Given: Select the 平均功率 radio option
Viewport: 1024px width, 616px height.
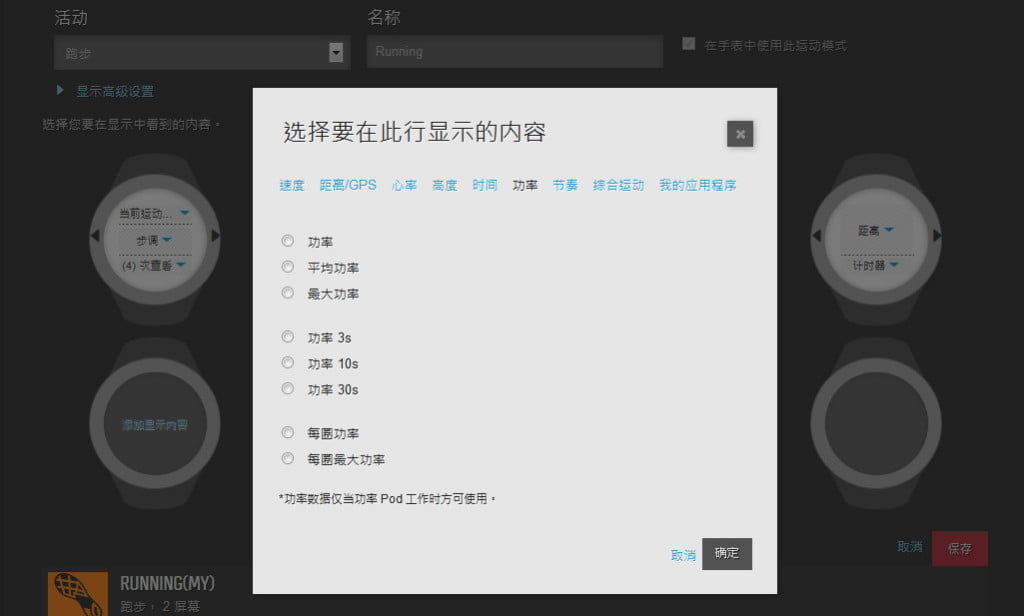Looking at the screenshot, I should point(288,267).
